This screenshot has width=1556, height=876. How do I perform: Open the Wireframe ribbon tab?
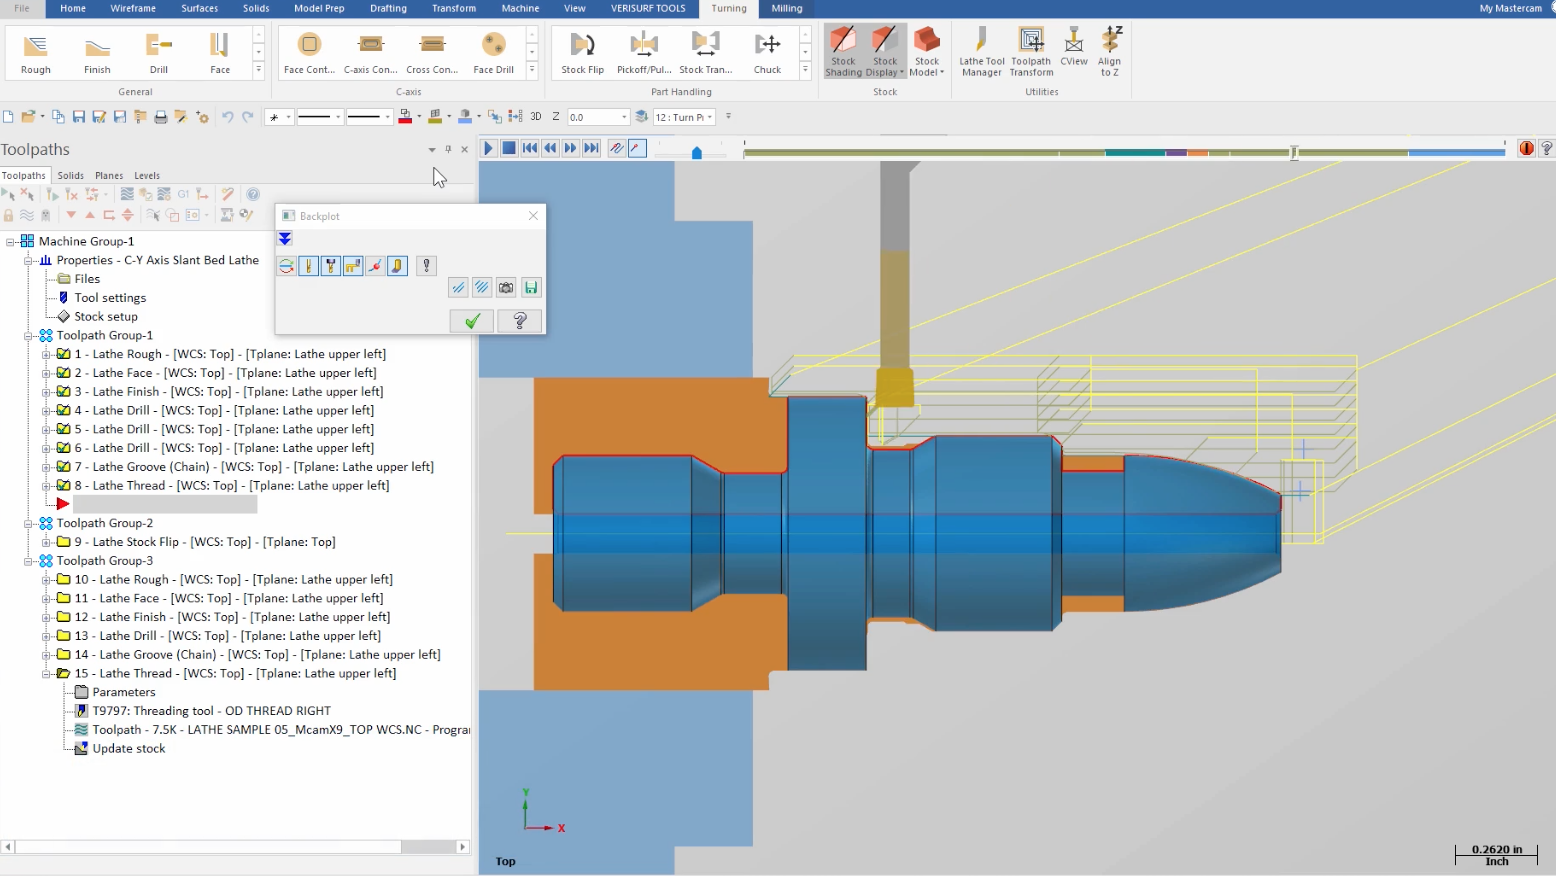coord(133,8)
